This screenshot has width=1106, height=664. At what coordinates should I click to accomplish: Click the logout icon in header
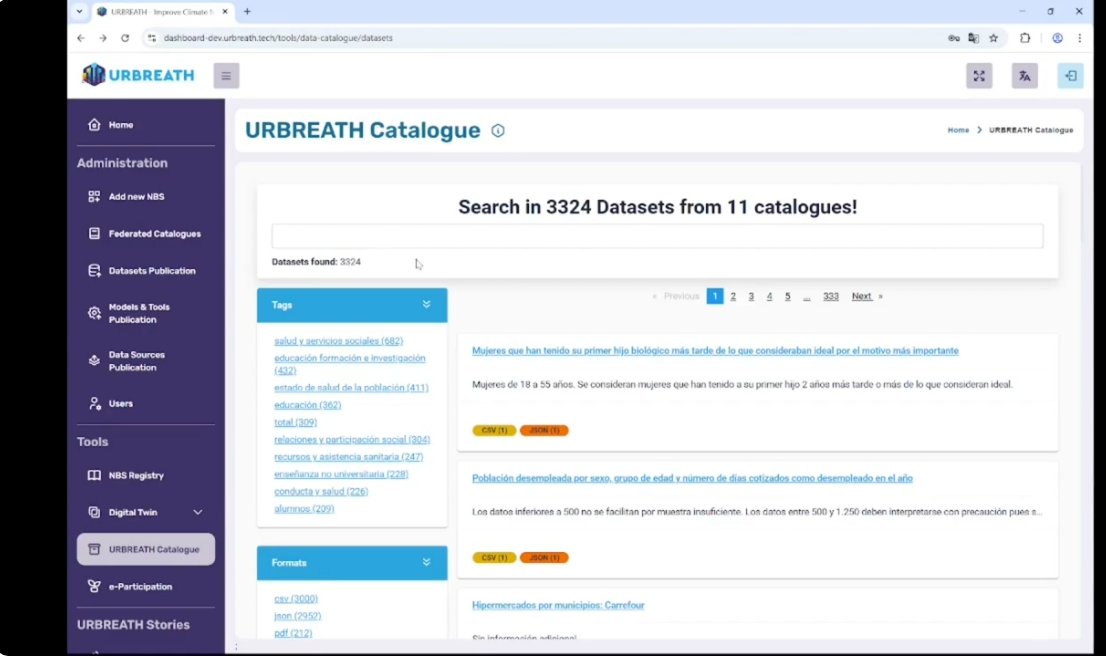[x=1071, y=76]
